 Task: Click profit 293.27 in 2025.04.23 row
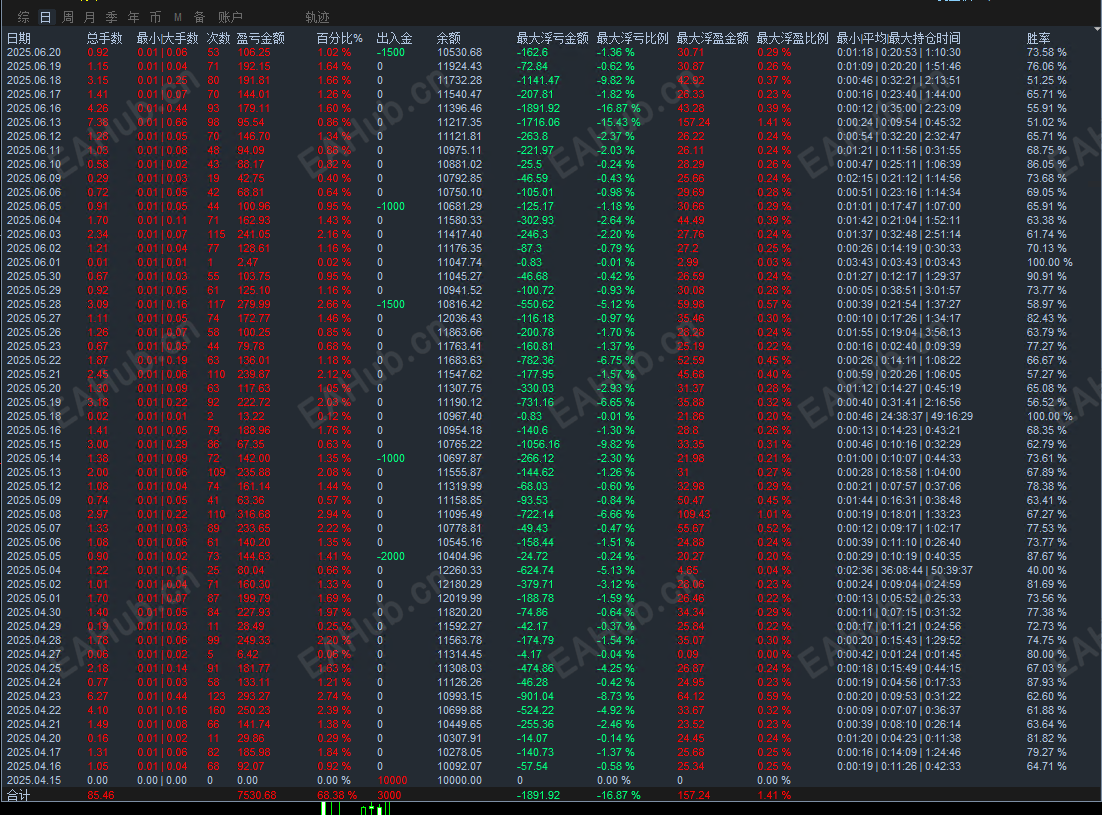pos(254,696)
